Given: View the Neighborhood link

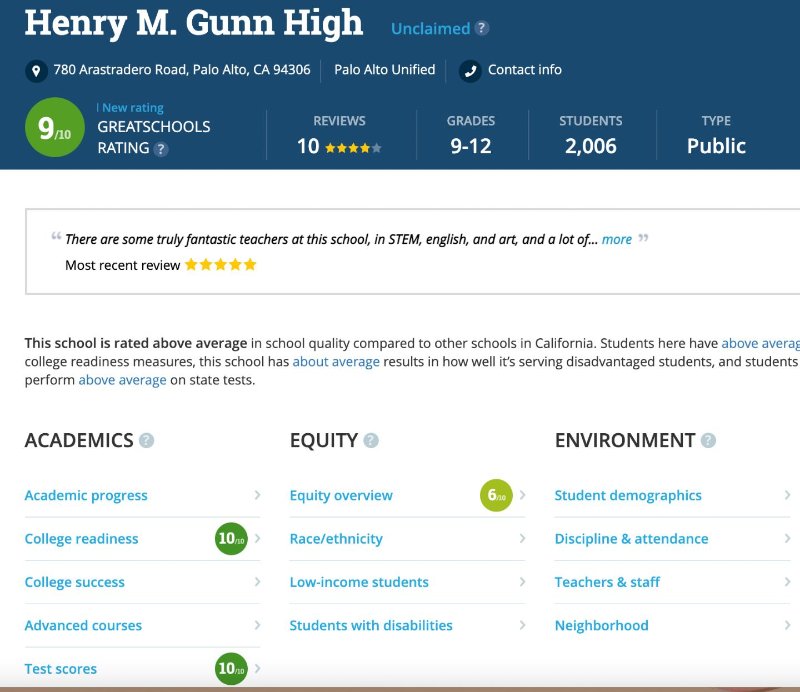Looking at the screenshot, I should (602, 626).
